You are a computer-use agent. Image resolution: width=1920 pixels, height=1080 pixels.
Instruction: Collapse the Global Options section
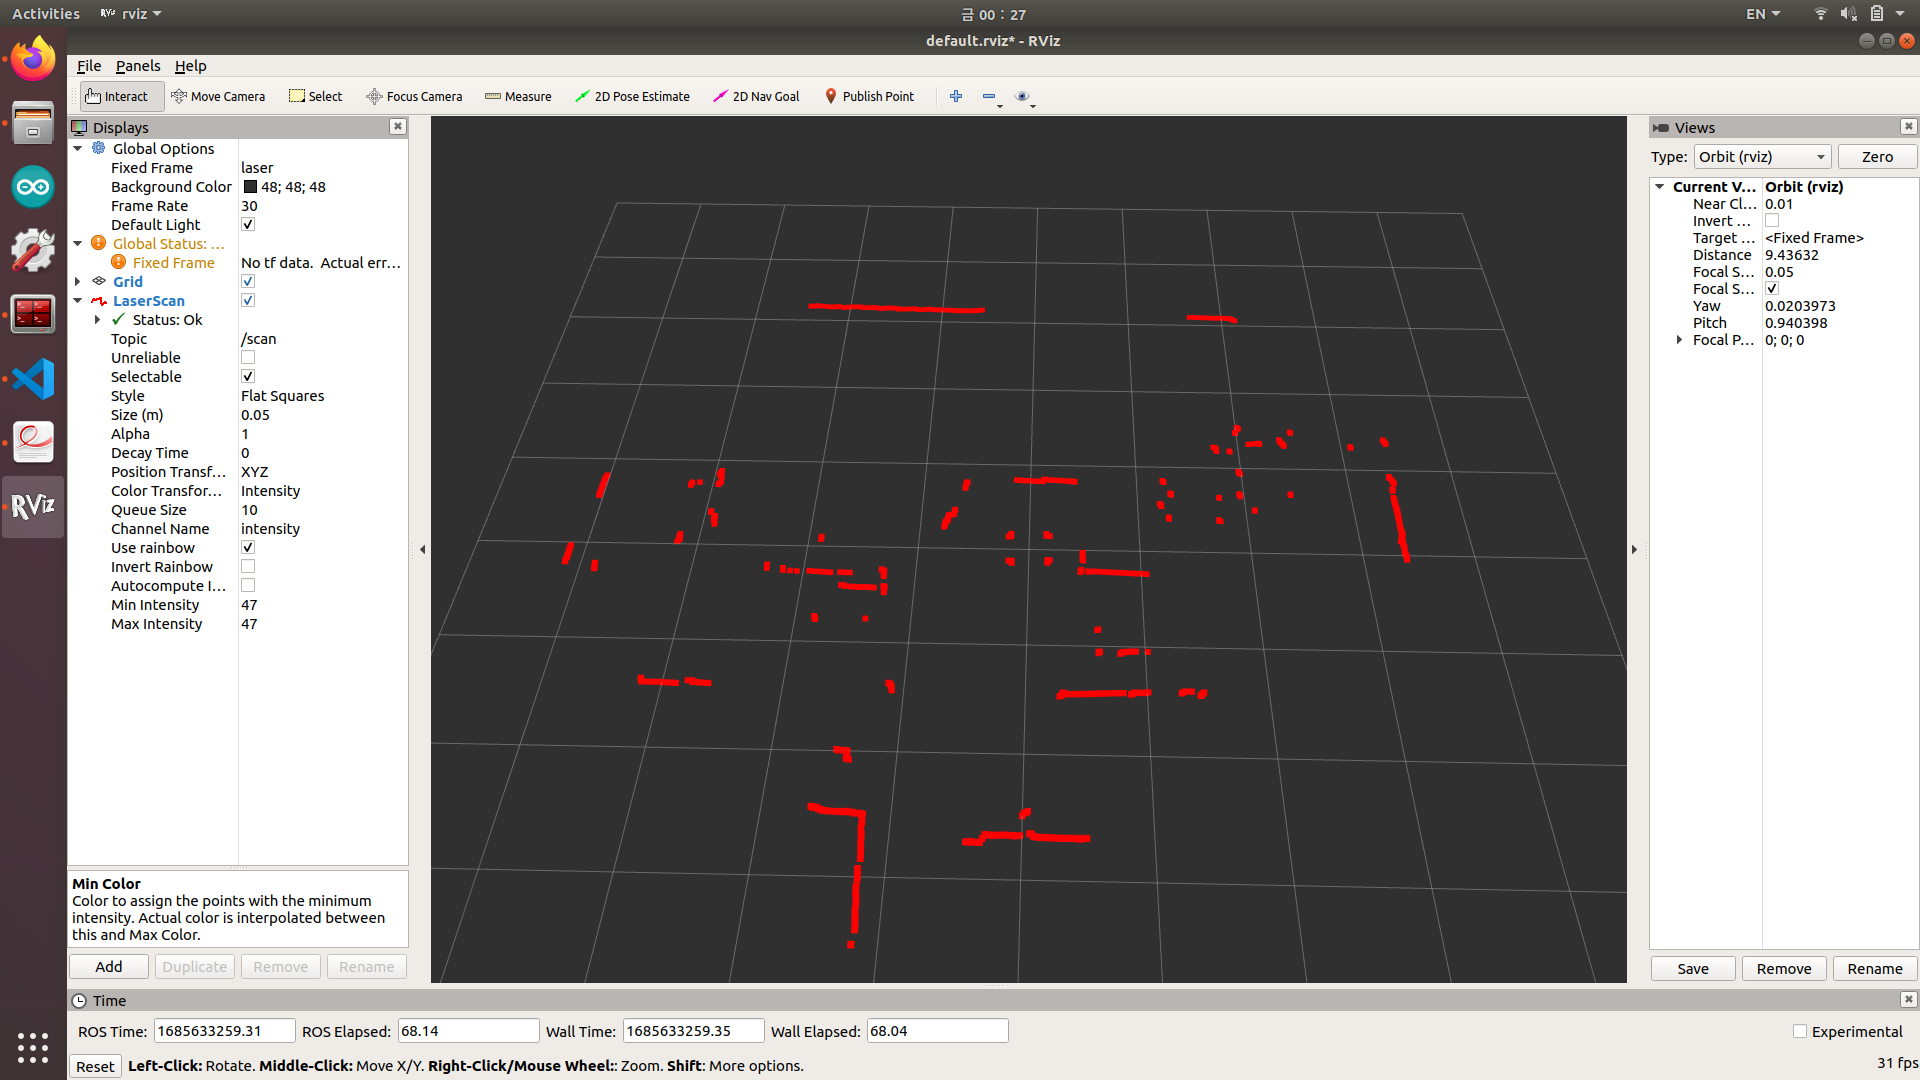[78, 149]
